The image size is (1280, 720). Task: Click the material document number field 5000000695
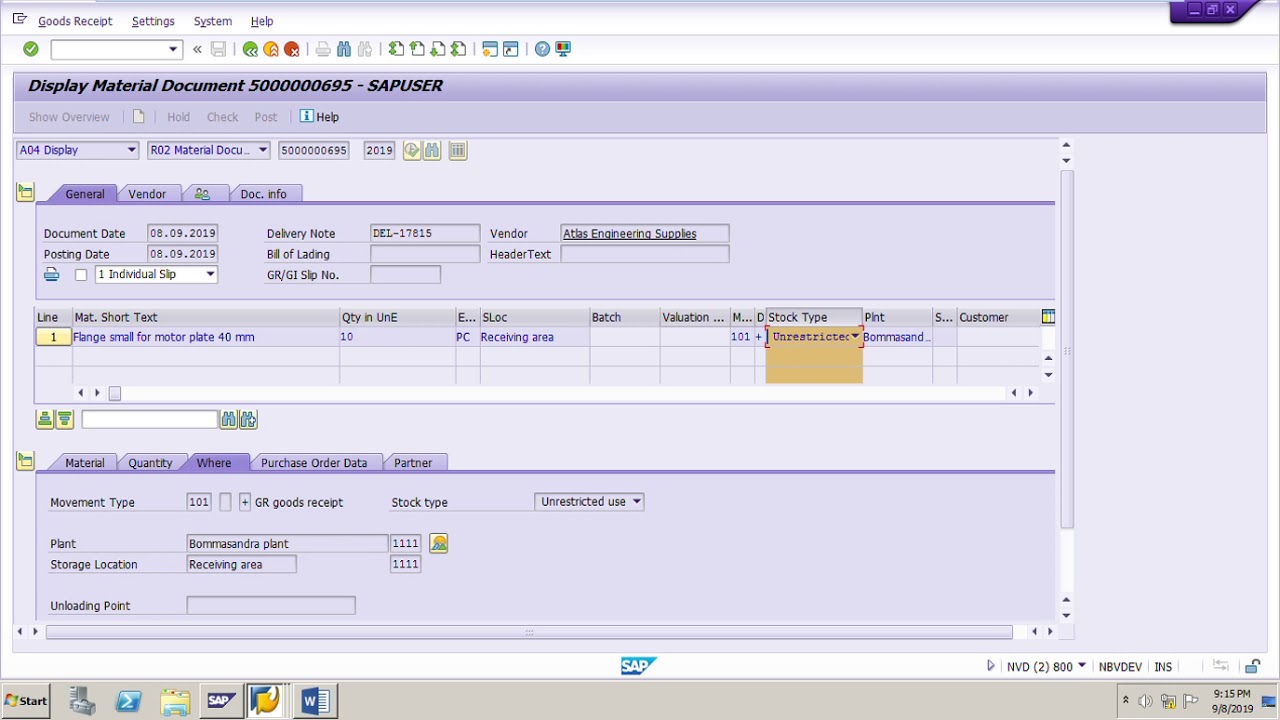pyautogui.click(x=314, y=150)
